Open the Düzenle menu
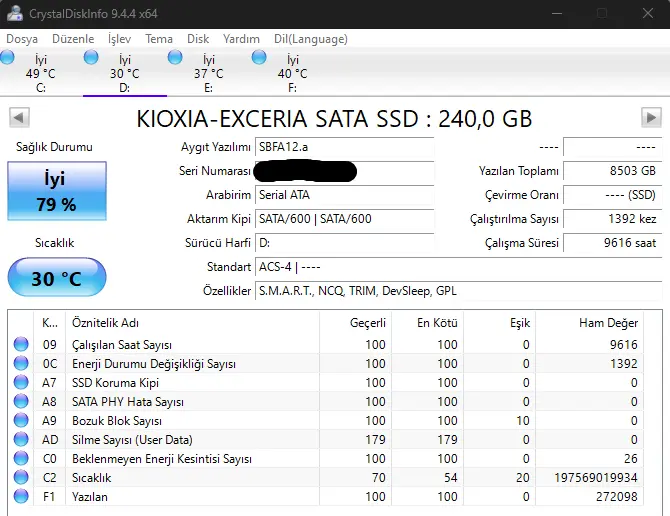Image resolution: width=670 pixels, height=516 pixels. (73, 39)
